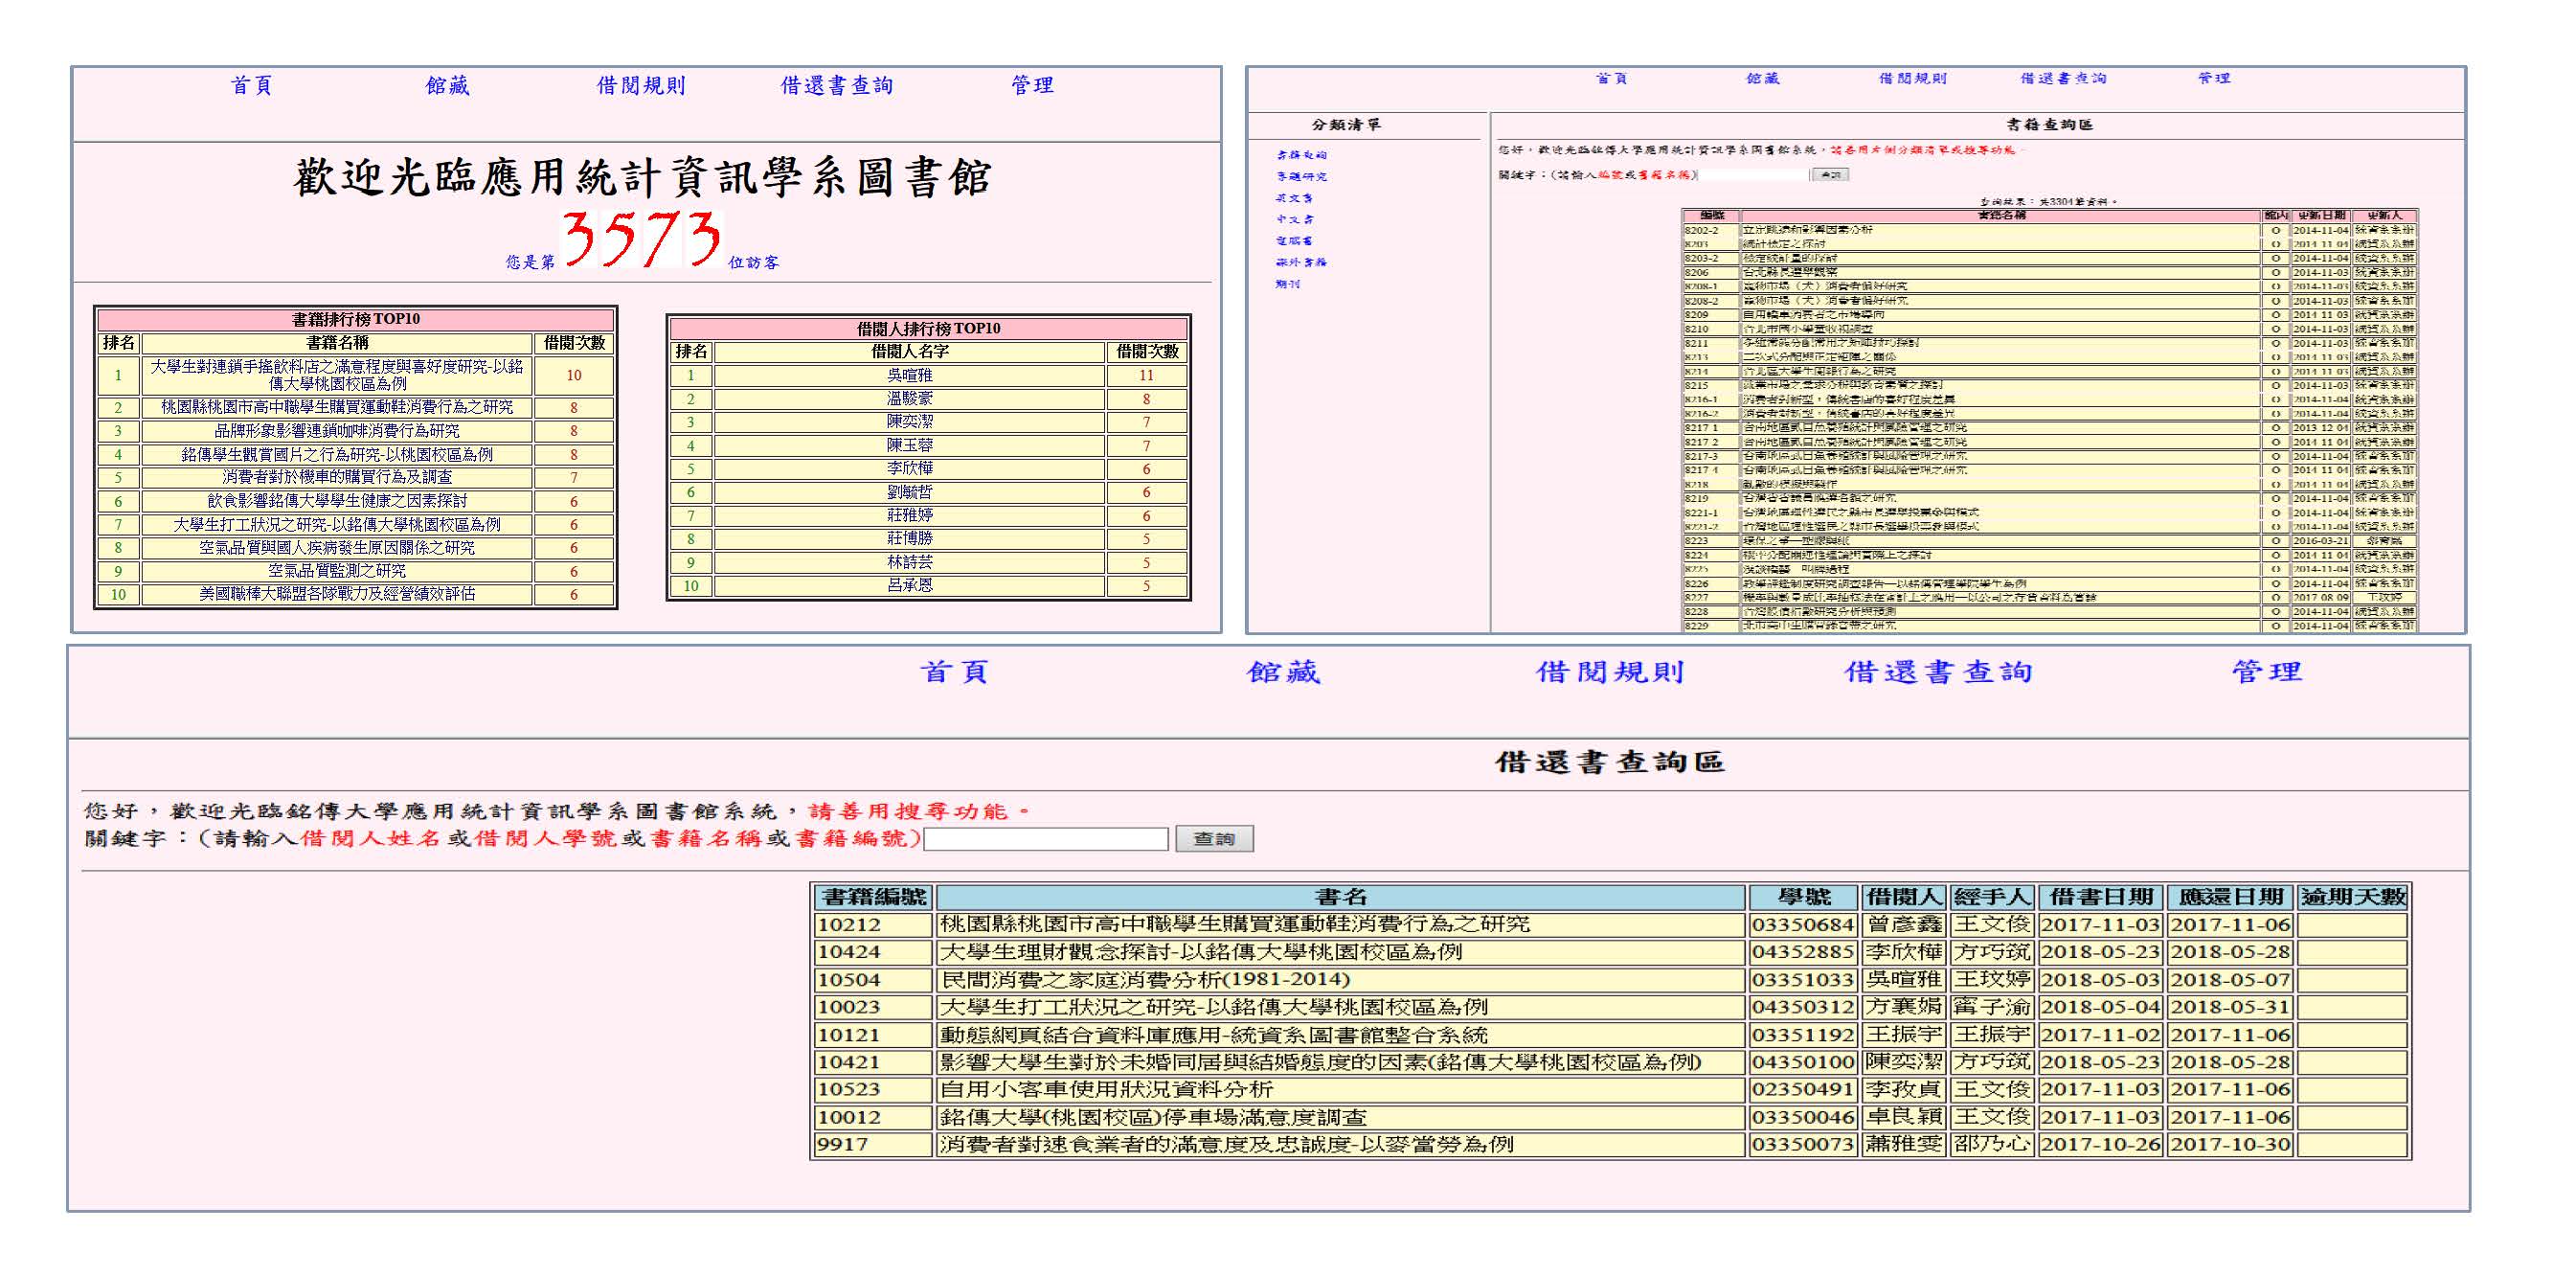Open 首頁 in the home page panel navigation
The width and height of the screenshot is (2576, 1276).
click(x=252, y=86)
